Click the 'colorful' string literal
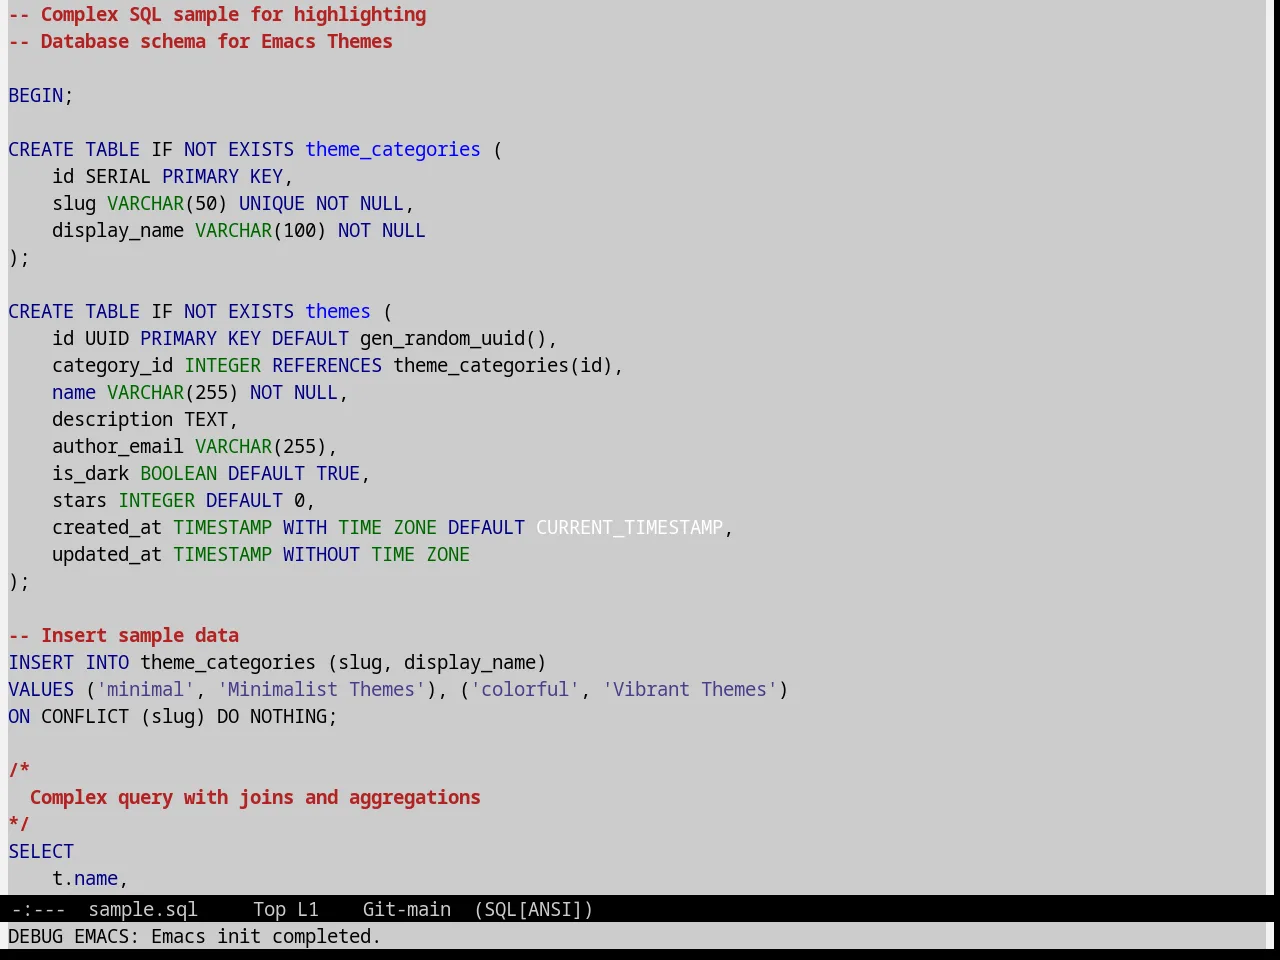This screenshot has width=1280, height=960. pos(525,690)
